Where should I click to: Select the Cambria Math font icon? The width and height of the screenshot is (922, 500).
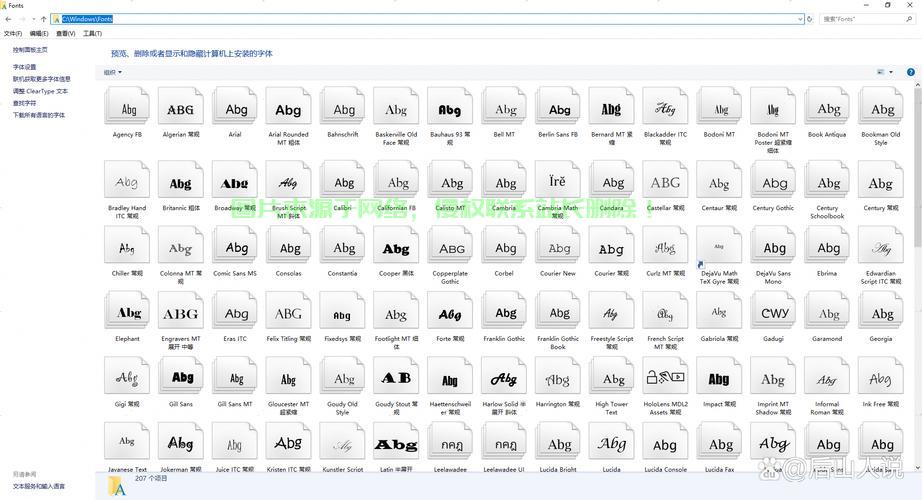(557, 180)
